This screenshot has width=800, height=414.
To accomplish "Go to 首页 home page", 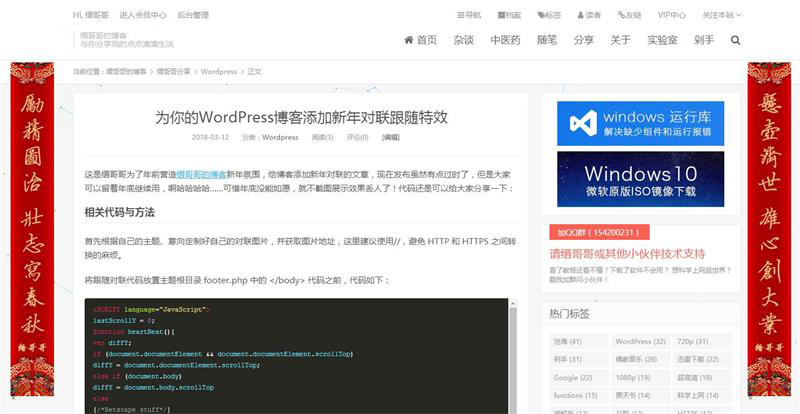I will [x=421, y=40].
